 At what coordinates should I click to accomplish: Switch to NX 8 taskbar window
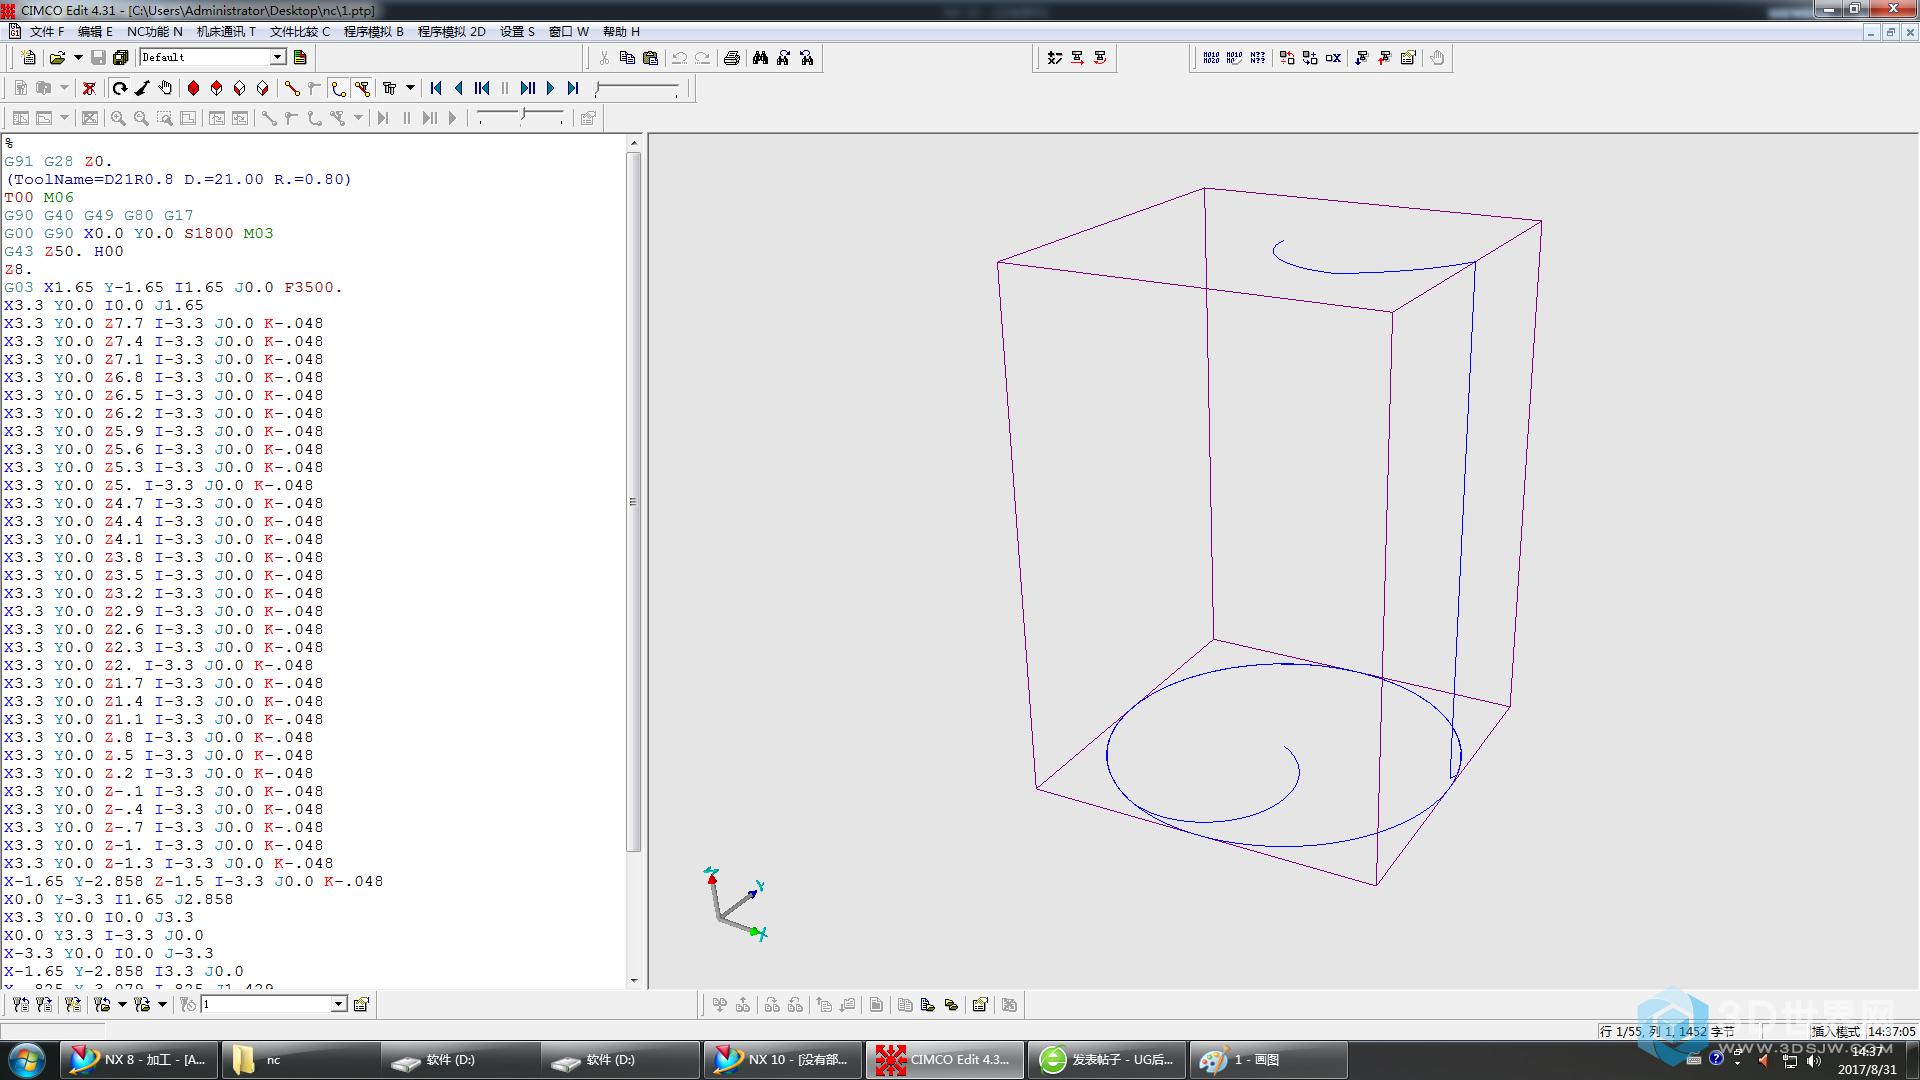(139, 1060)
